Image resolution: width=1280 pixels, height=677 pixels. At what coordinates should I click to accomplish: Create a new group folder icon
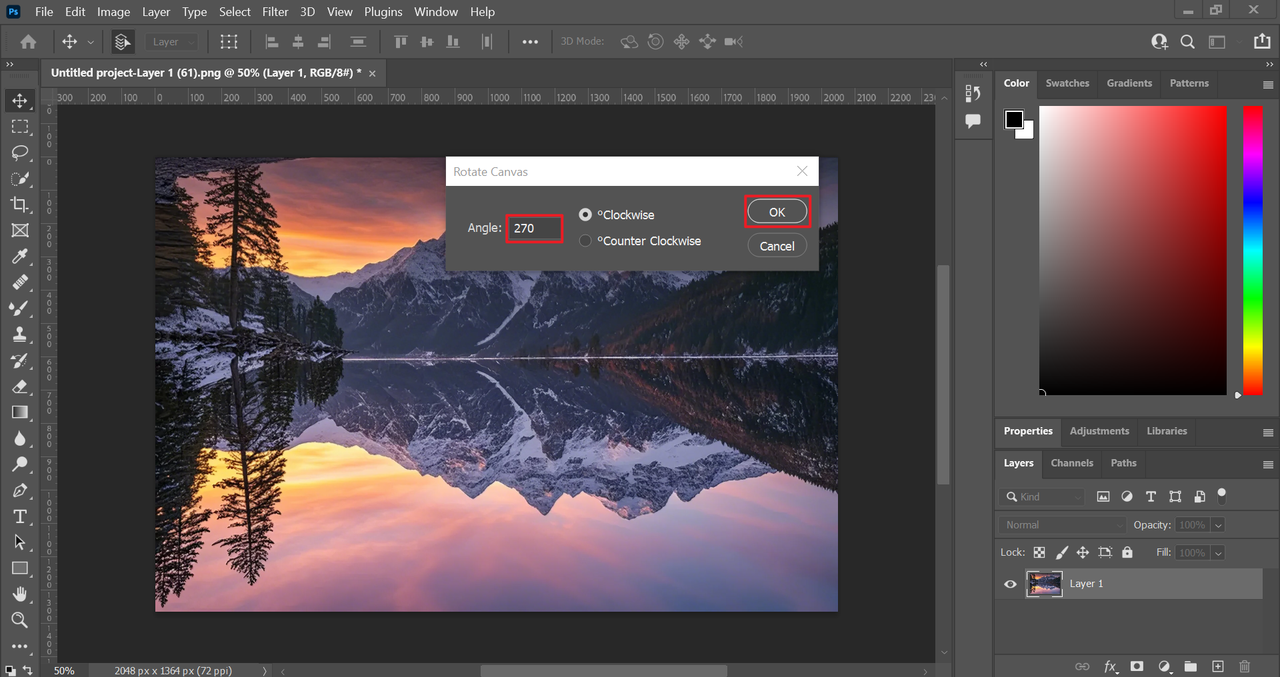[1190, 666]
